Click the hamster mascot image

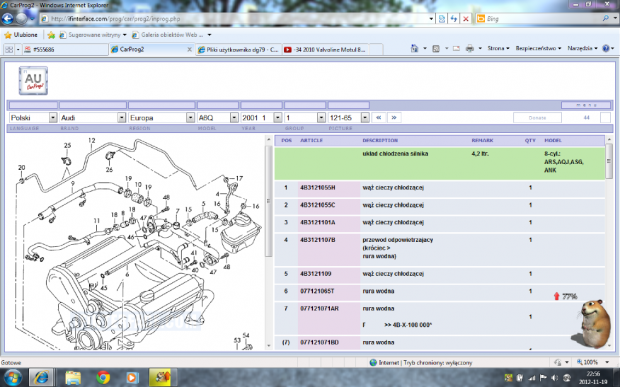(594, 323)
